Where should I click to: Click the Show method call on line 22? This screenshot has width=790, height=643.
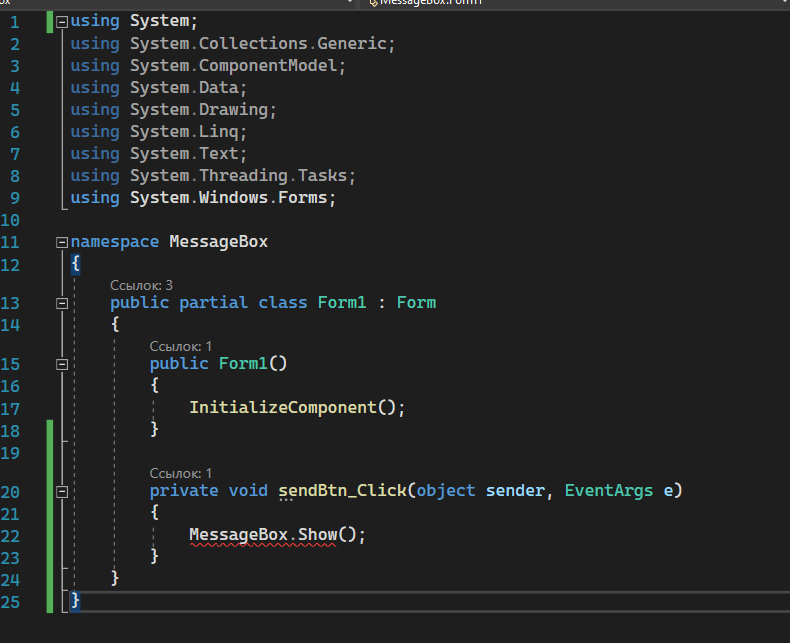coord(318,535)
